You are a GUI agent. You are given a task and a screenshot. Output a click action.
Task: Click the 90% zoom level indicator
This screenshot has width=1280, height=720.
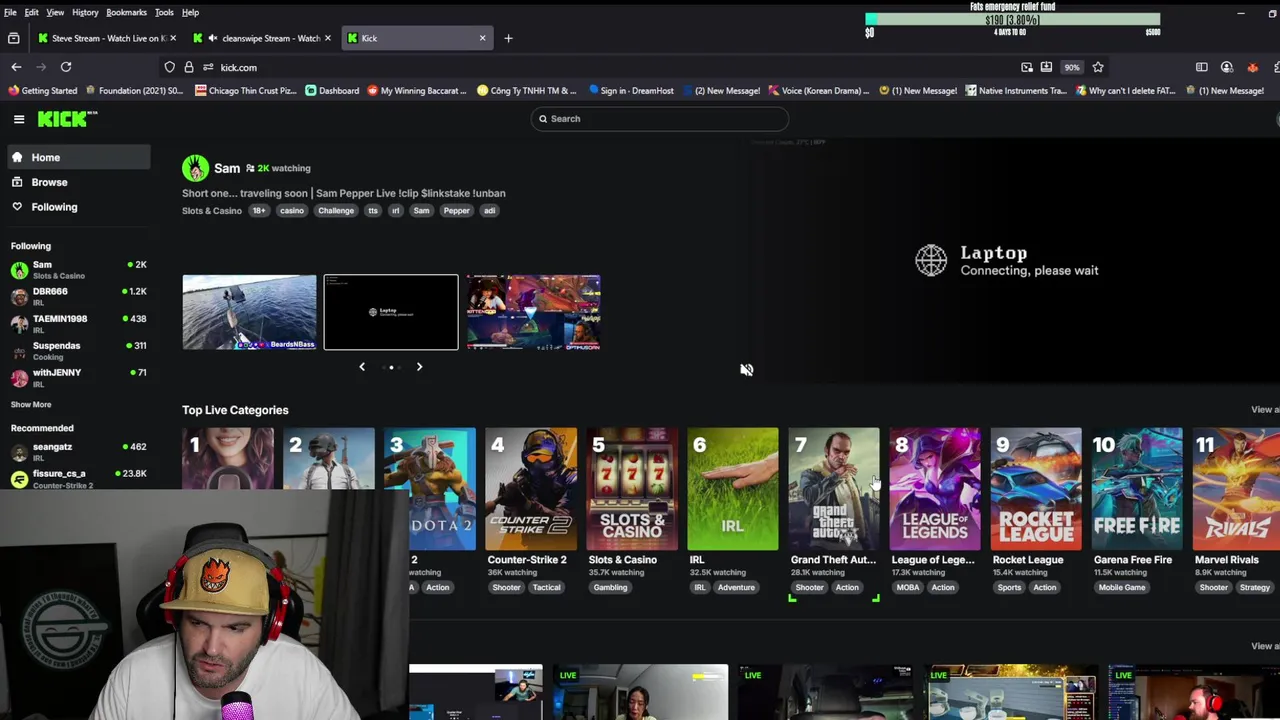(1072, 67)
